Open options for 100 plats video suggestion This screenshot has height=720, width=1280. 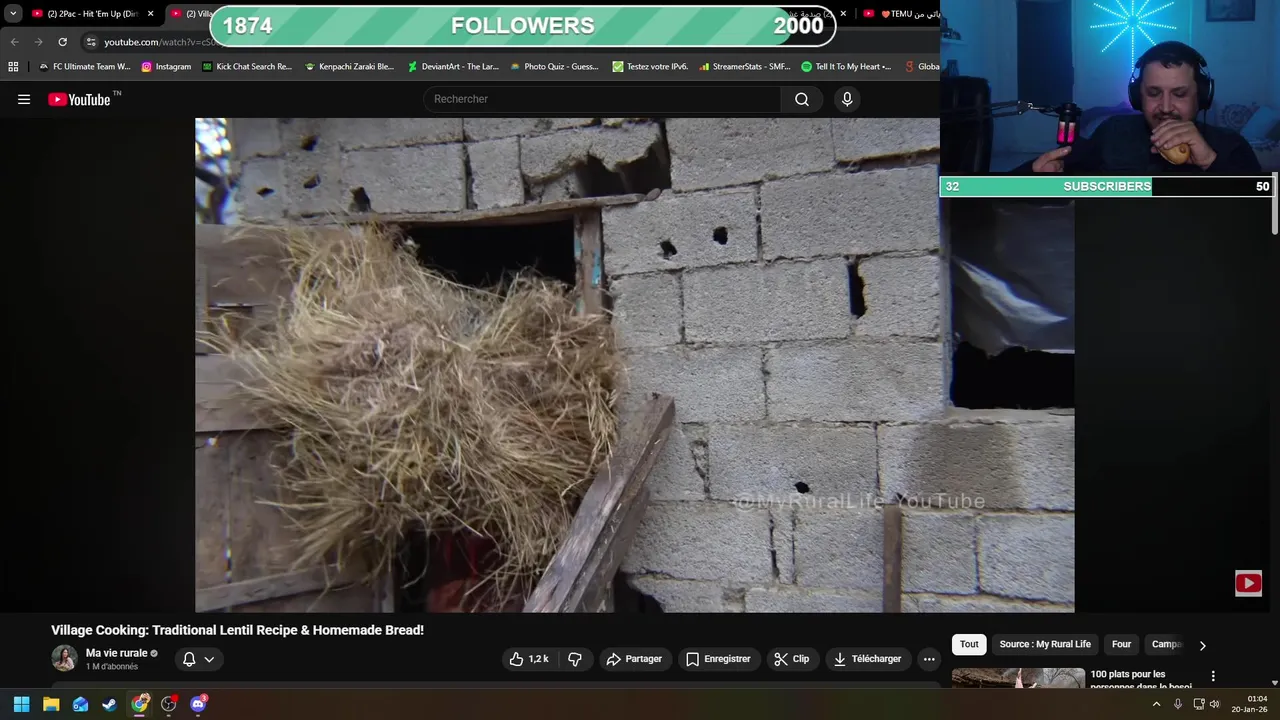pos(1213,676)
